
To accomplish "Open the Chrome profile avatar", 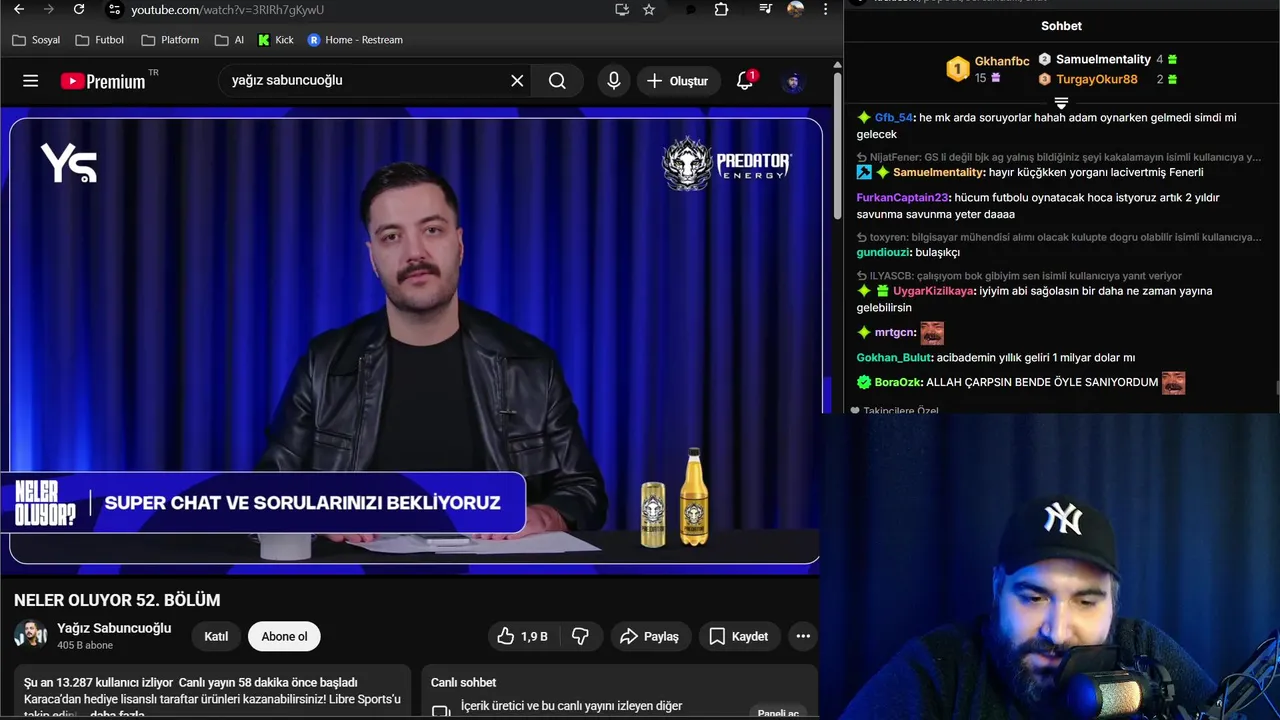I will 795,9.
